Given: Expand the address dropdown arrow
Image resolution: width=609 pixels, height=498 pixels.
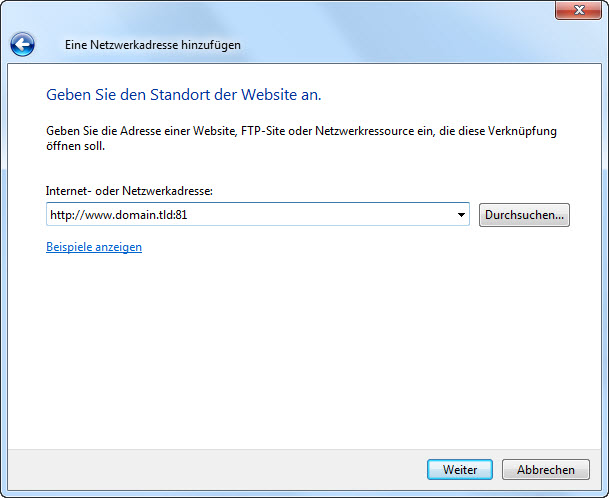Looking at the screenshot, I should pyautogui.click(x=461, y=214).
